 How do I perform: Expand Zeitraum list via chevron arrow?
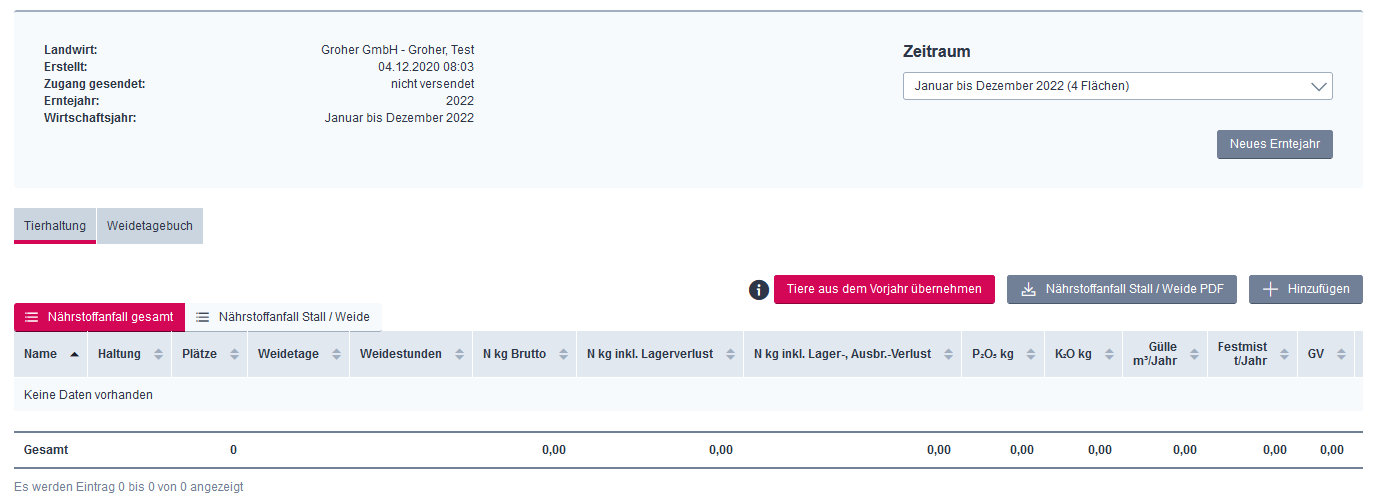1318,86
